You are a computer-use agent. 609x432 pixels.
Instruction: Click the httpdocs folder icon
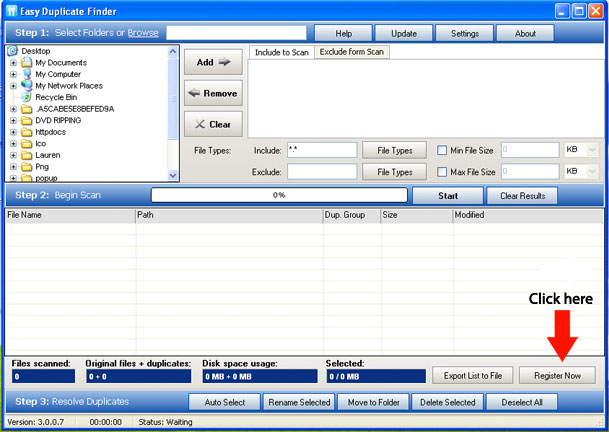click(26, 132)
